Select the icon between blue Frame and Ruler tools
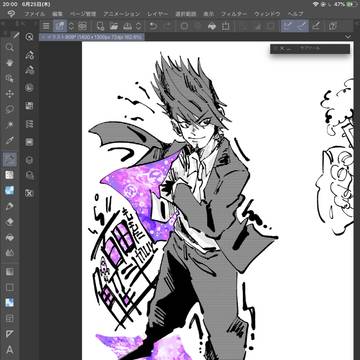Screen dimensions: 360x360 tap(10, 318)
